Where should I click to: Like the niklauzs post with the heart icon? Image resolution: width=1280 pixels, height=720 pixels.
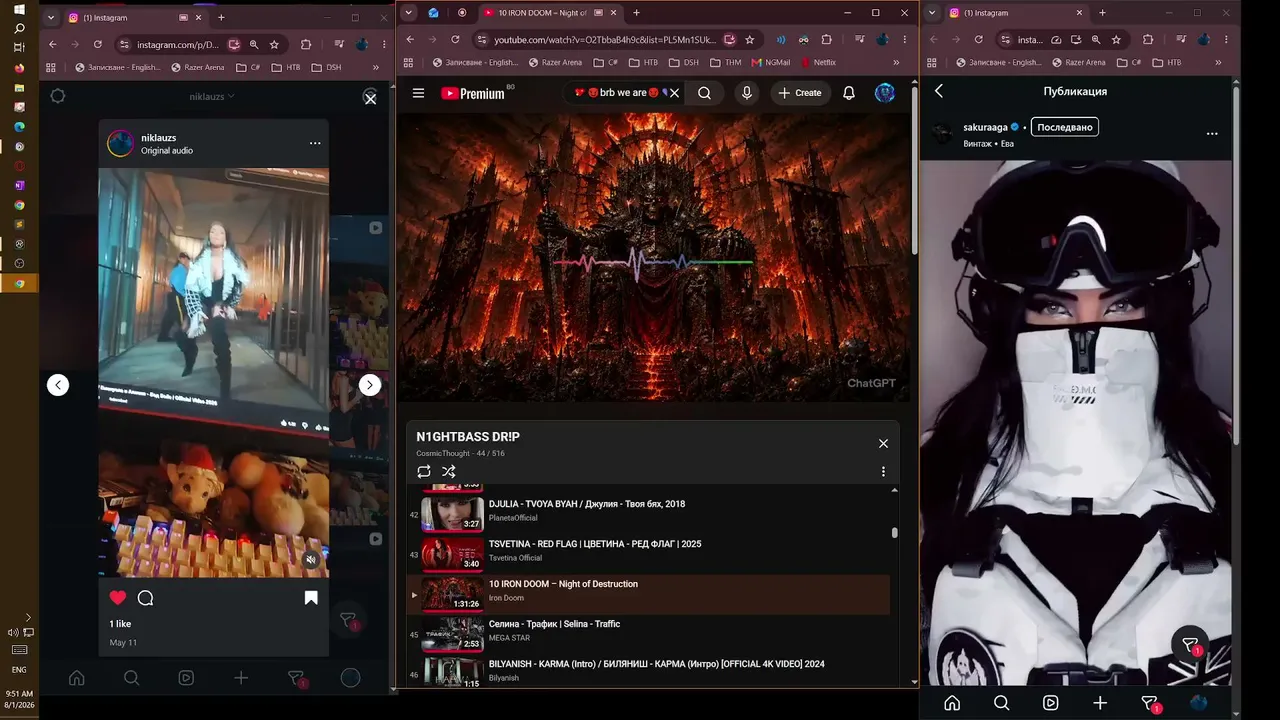[x=118, y=598]
